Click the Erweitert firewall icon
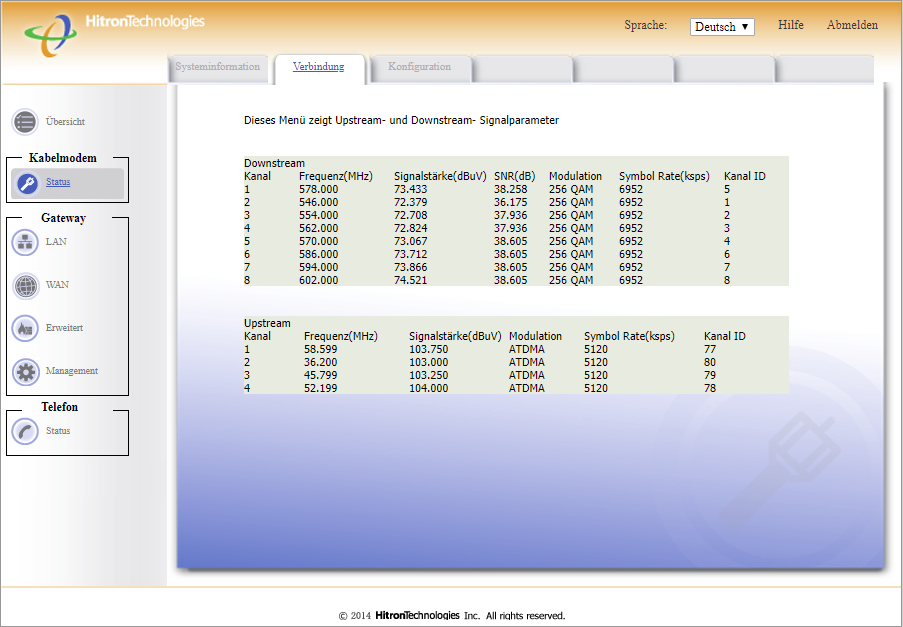The height and width of the screenshot is (627, 903). click(25, 328)
